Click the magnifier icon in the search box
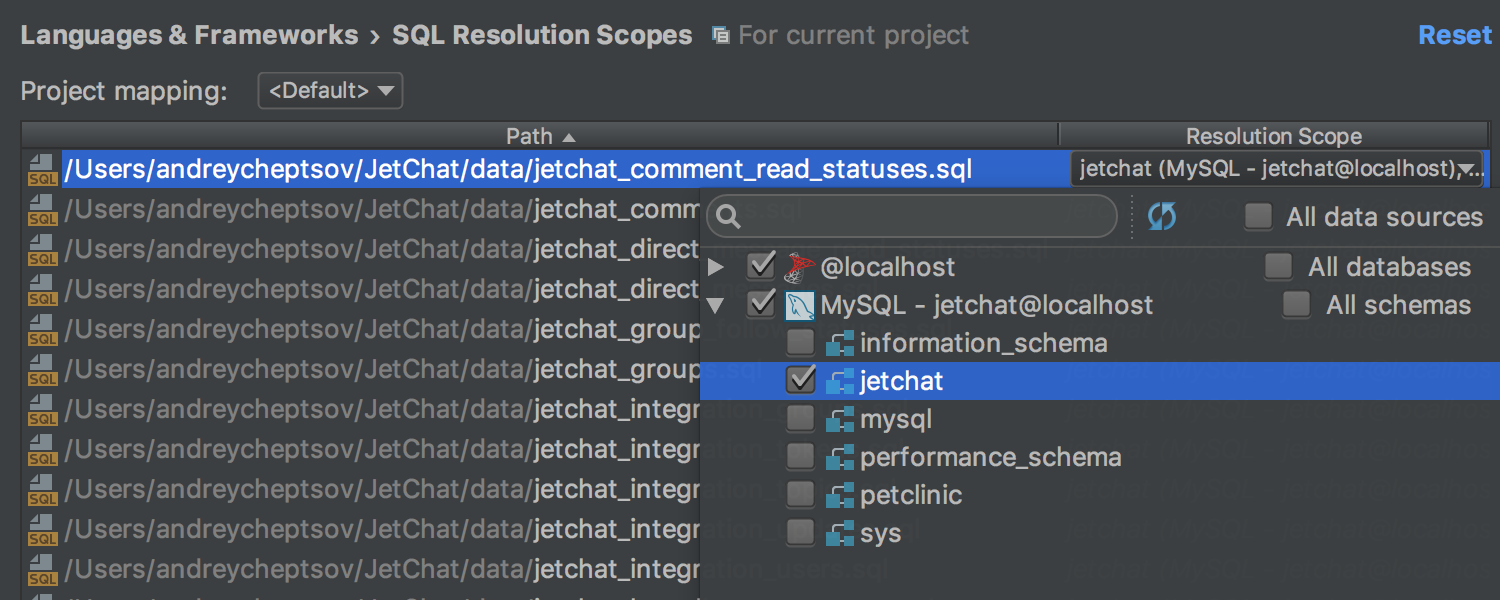The width and height of the screenshot is (1500, 600). pyautogui.click(x=729, y=217)
